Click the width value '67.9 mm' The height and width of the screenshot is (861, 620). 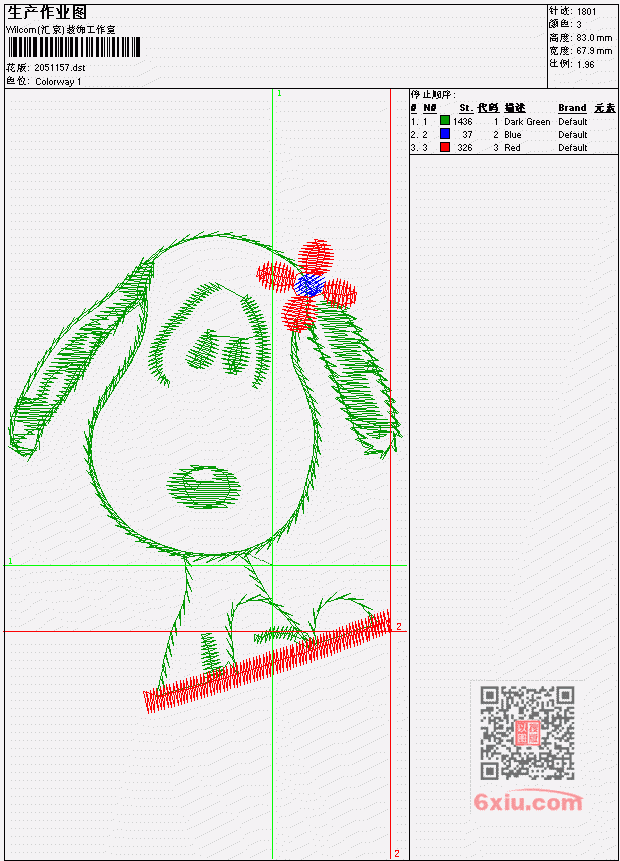[594, 51]
